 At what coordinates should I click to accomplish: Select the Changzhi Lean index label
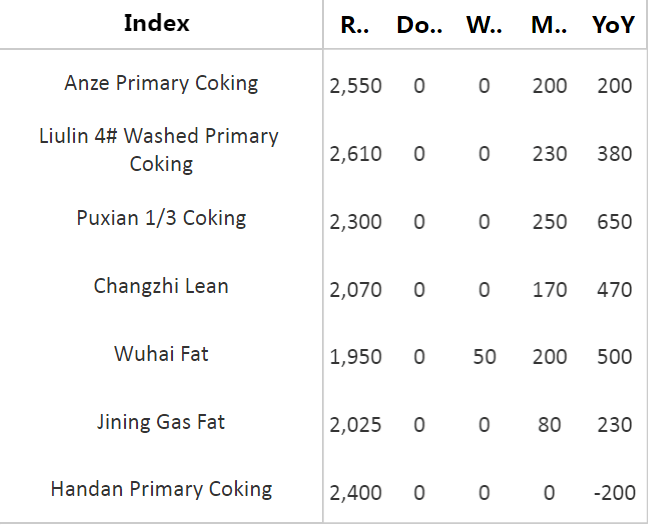pyautogui.click(x=161, y=286)
